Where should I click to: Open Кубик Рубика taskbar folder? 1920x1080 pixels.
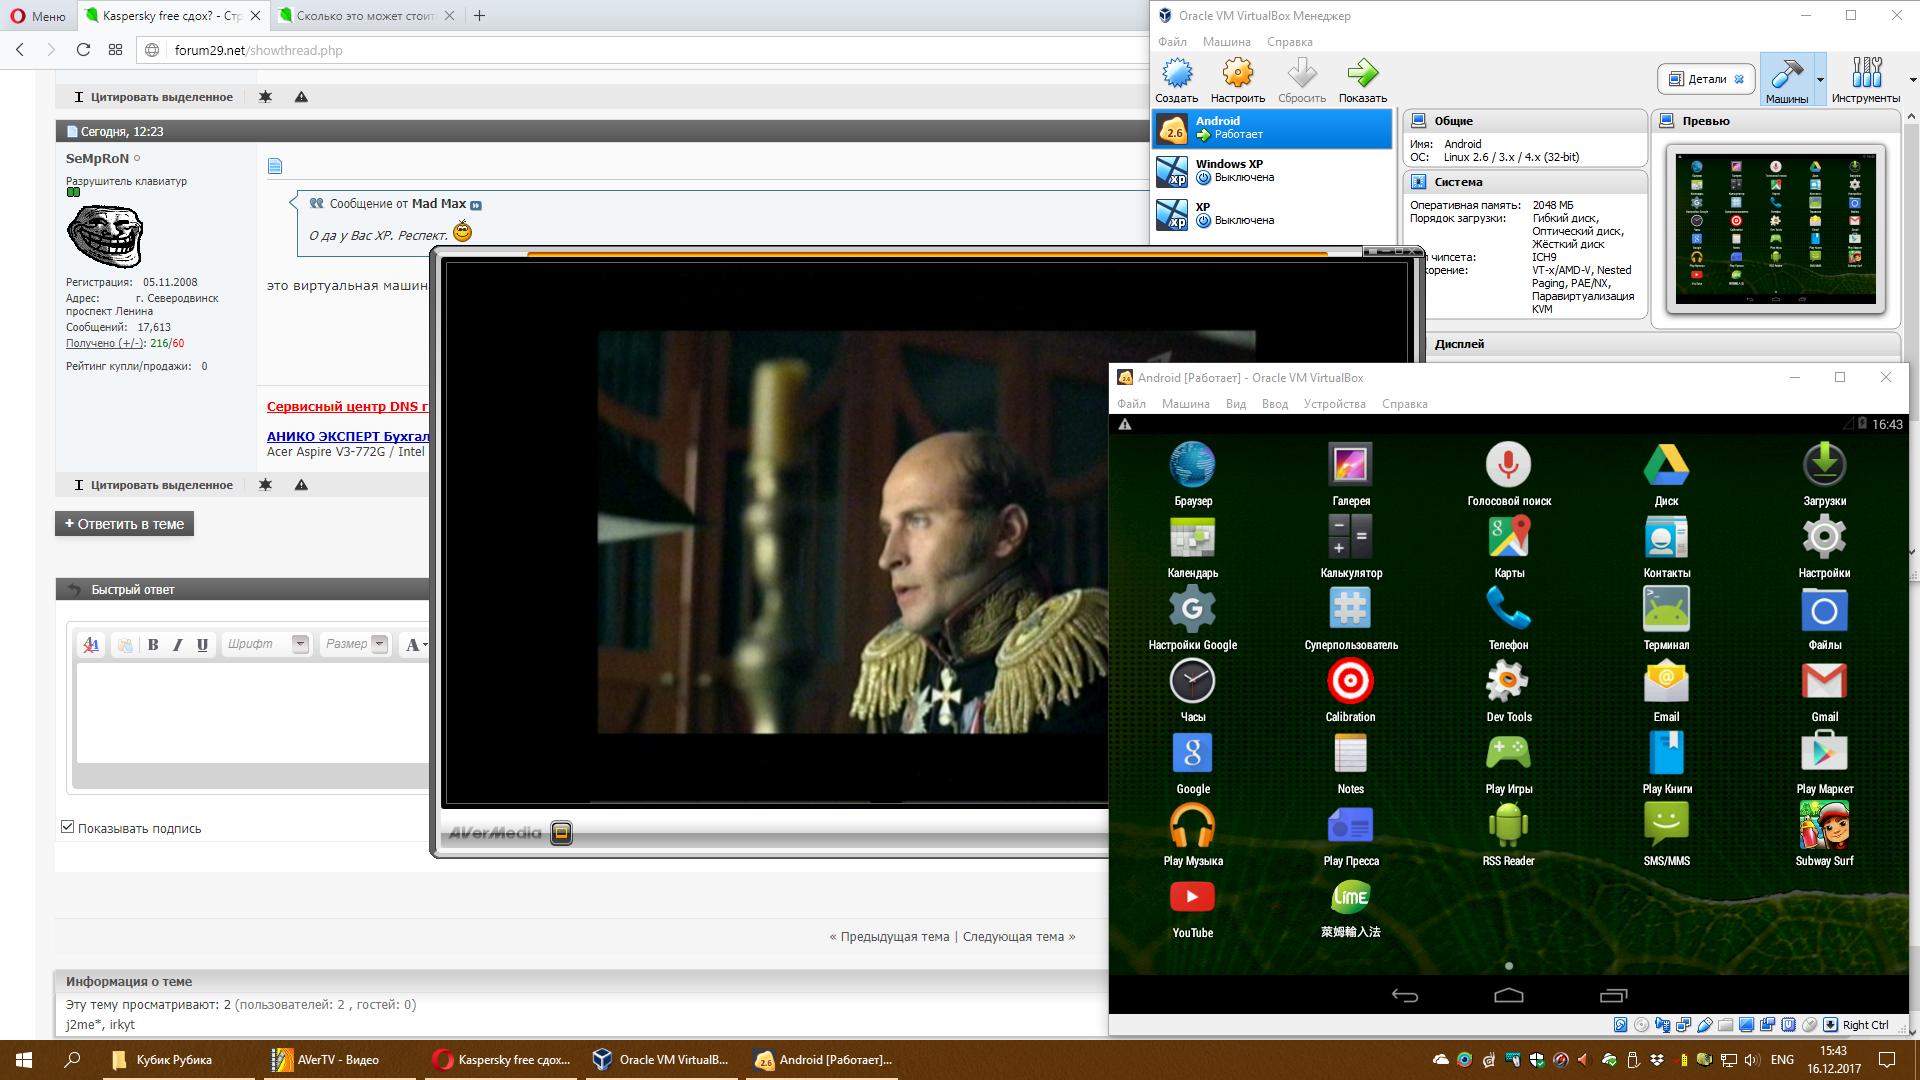pyautogui.click(x=180, y=1060)
